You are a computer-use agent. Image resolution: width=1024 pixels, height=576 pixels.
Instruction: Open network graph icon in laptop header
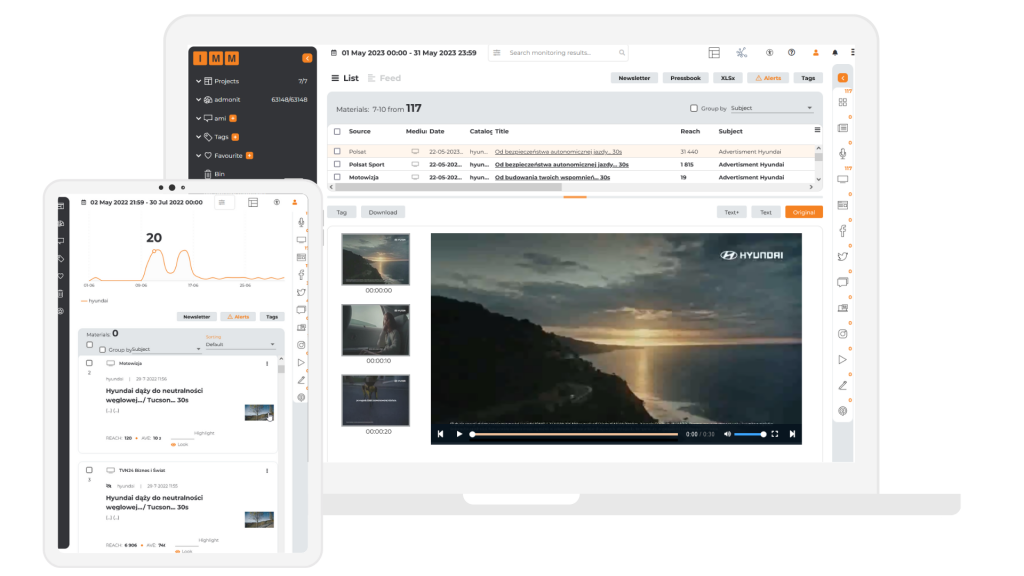click(741, 52)
